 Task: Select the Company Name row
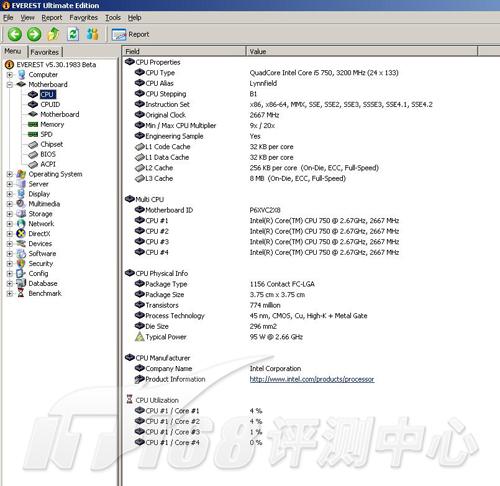coord(218,369)
